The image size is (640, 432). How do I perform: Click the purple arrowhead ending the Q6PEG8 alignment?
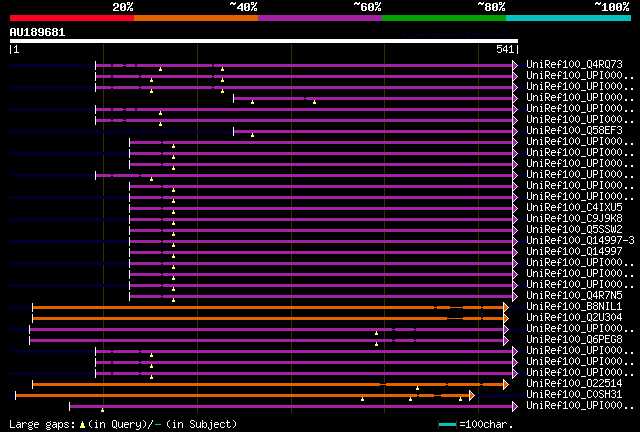click(506, 340)
